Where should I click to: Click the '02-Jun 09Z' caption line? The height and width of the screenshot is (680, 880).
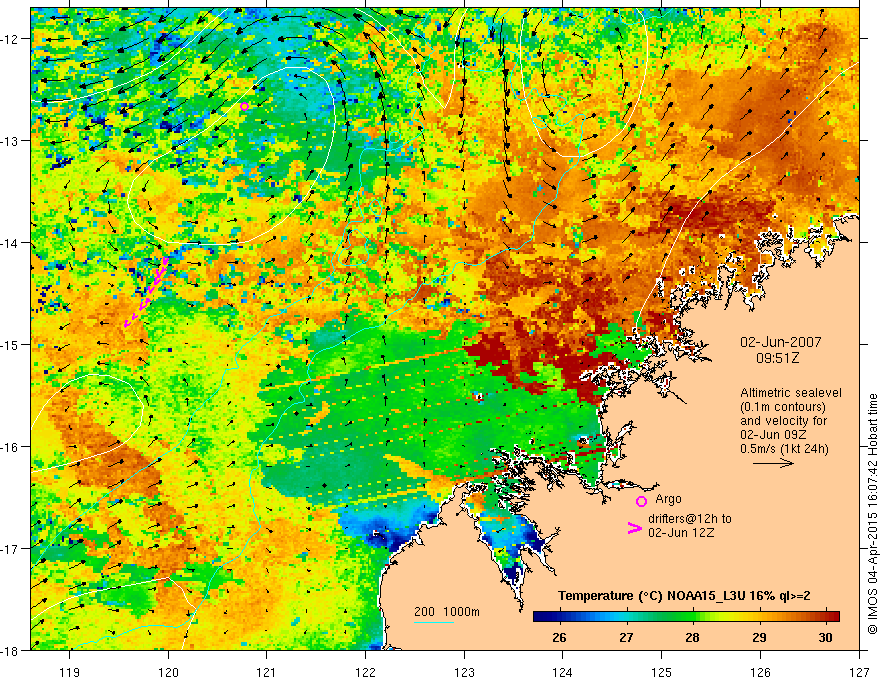click(772, 435)
